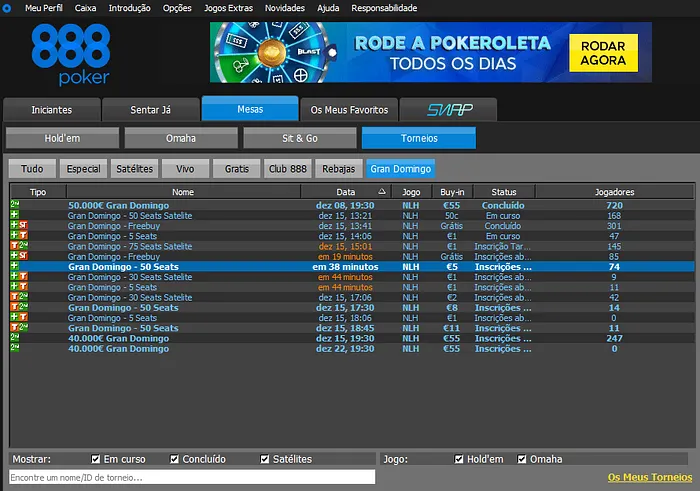700x491 pixels.
Task: Click orange T icon on 75 Seats Satelite row
Action: click(15, 246)
